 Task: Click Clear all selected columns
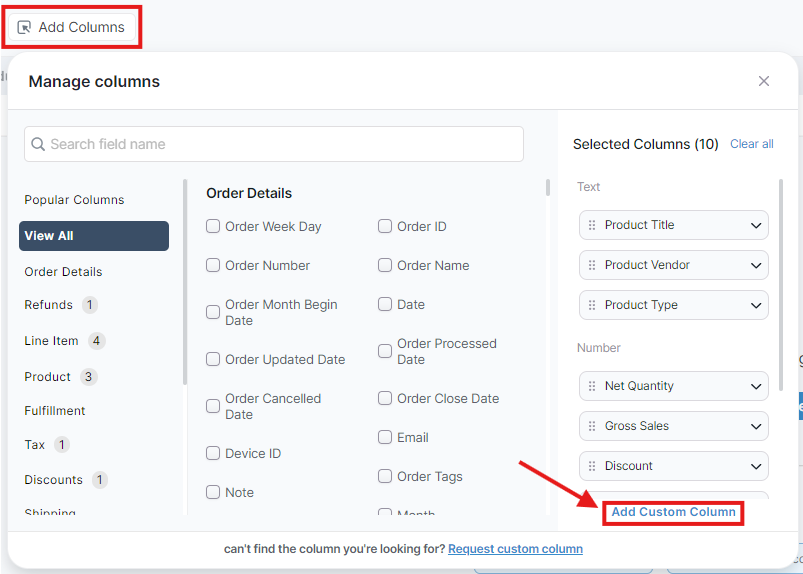(751, 144)
